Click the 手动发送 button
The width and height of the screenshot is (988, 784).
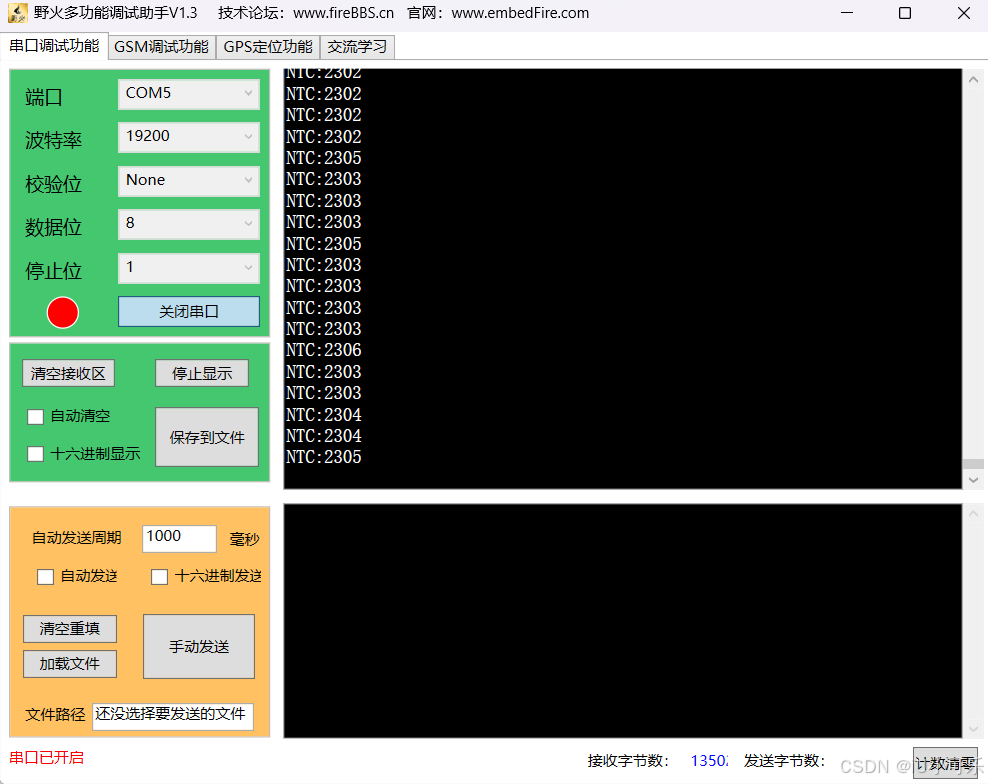(x=199, y=647)
